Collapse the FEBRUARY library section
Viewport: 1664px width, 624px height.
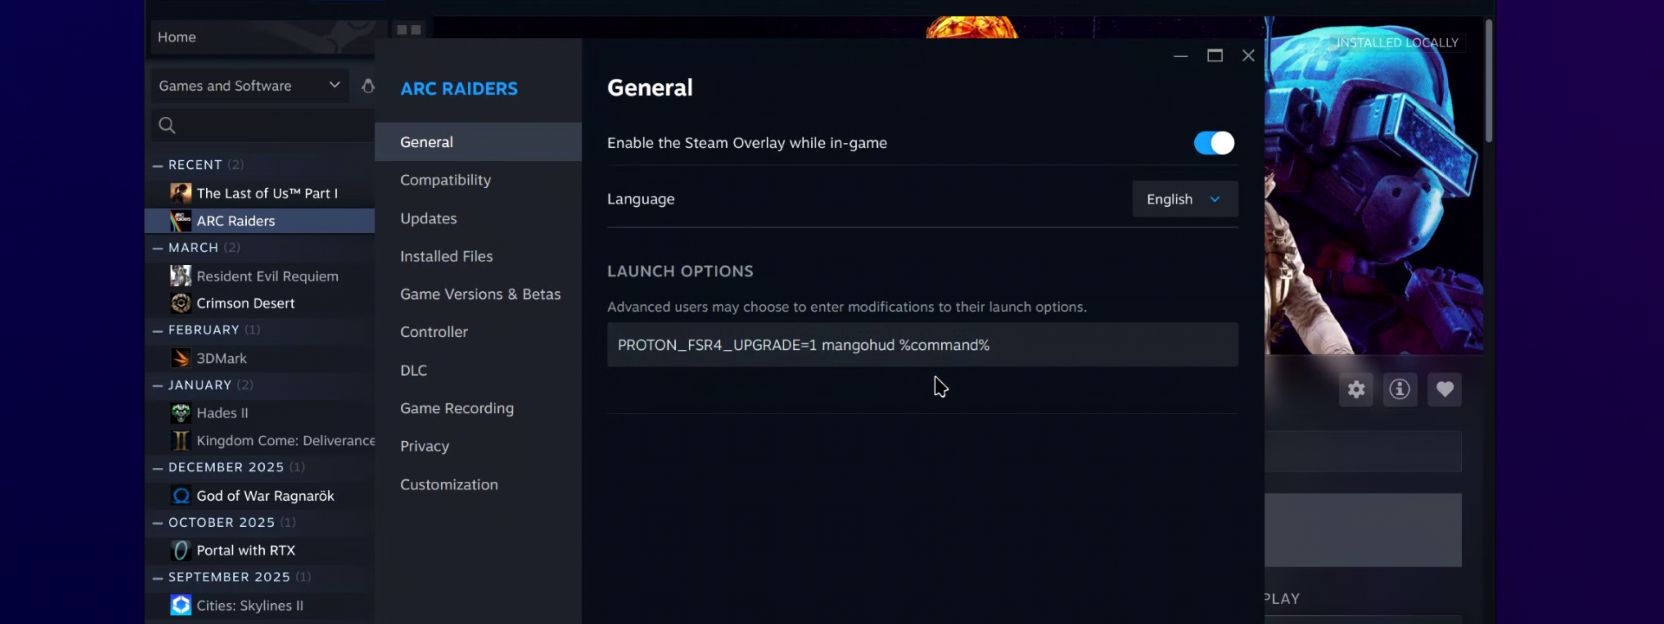tap(157, 330)
